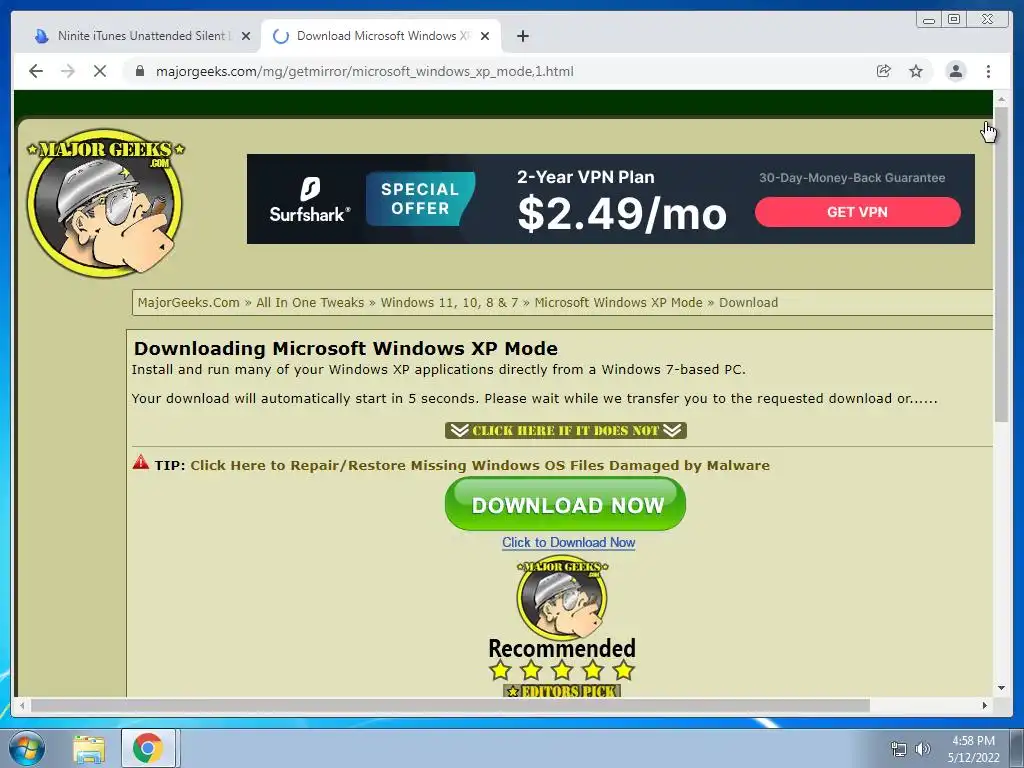Share this page via share icon
Screen dimensions: 1024x768
pos(884,71)
